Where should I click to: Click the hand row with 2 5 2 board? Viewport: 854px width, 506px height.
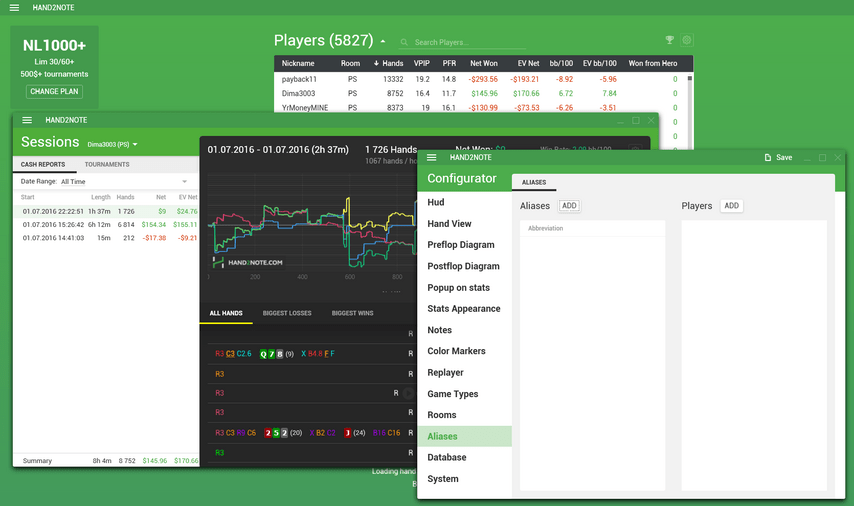click(310, 432)
